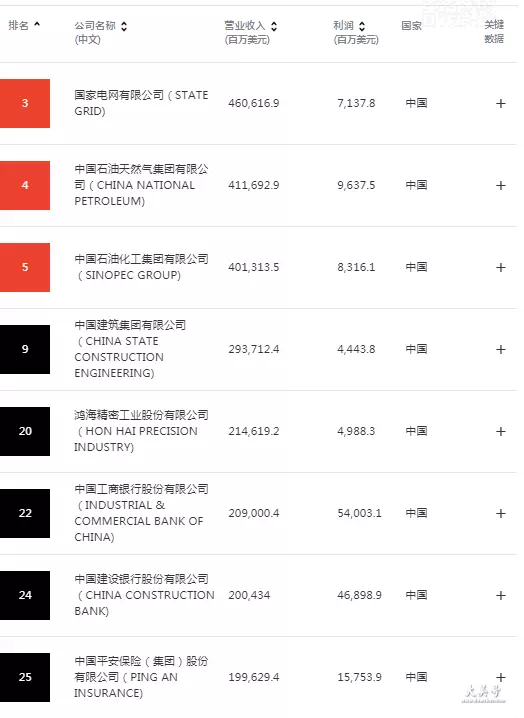
Task: Open plus icon for China State Construction
Action: click(501, 349)
